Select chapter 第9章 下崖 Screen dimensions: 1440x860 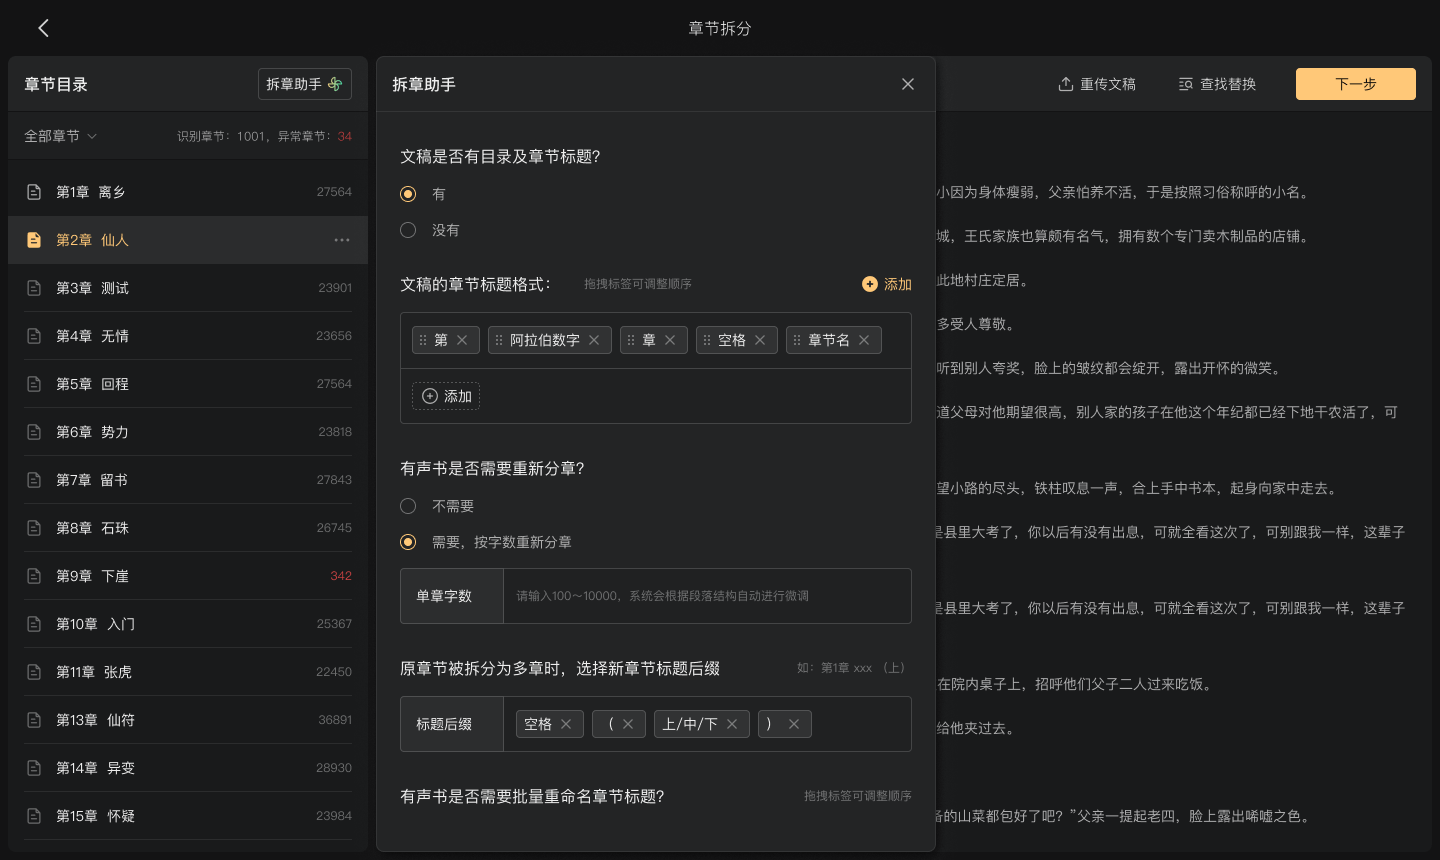pos(188,576)
